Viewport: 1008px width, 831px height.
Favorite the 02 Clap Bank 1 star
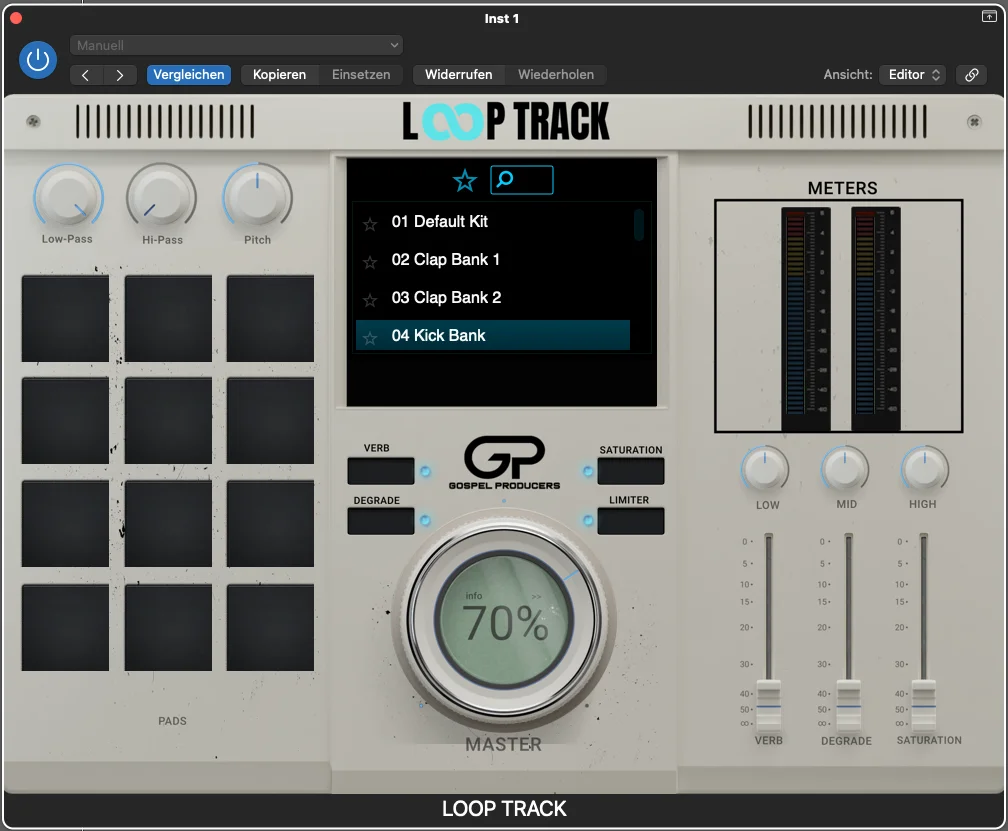click(370, 262)
